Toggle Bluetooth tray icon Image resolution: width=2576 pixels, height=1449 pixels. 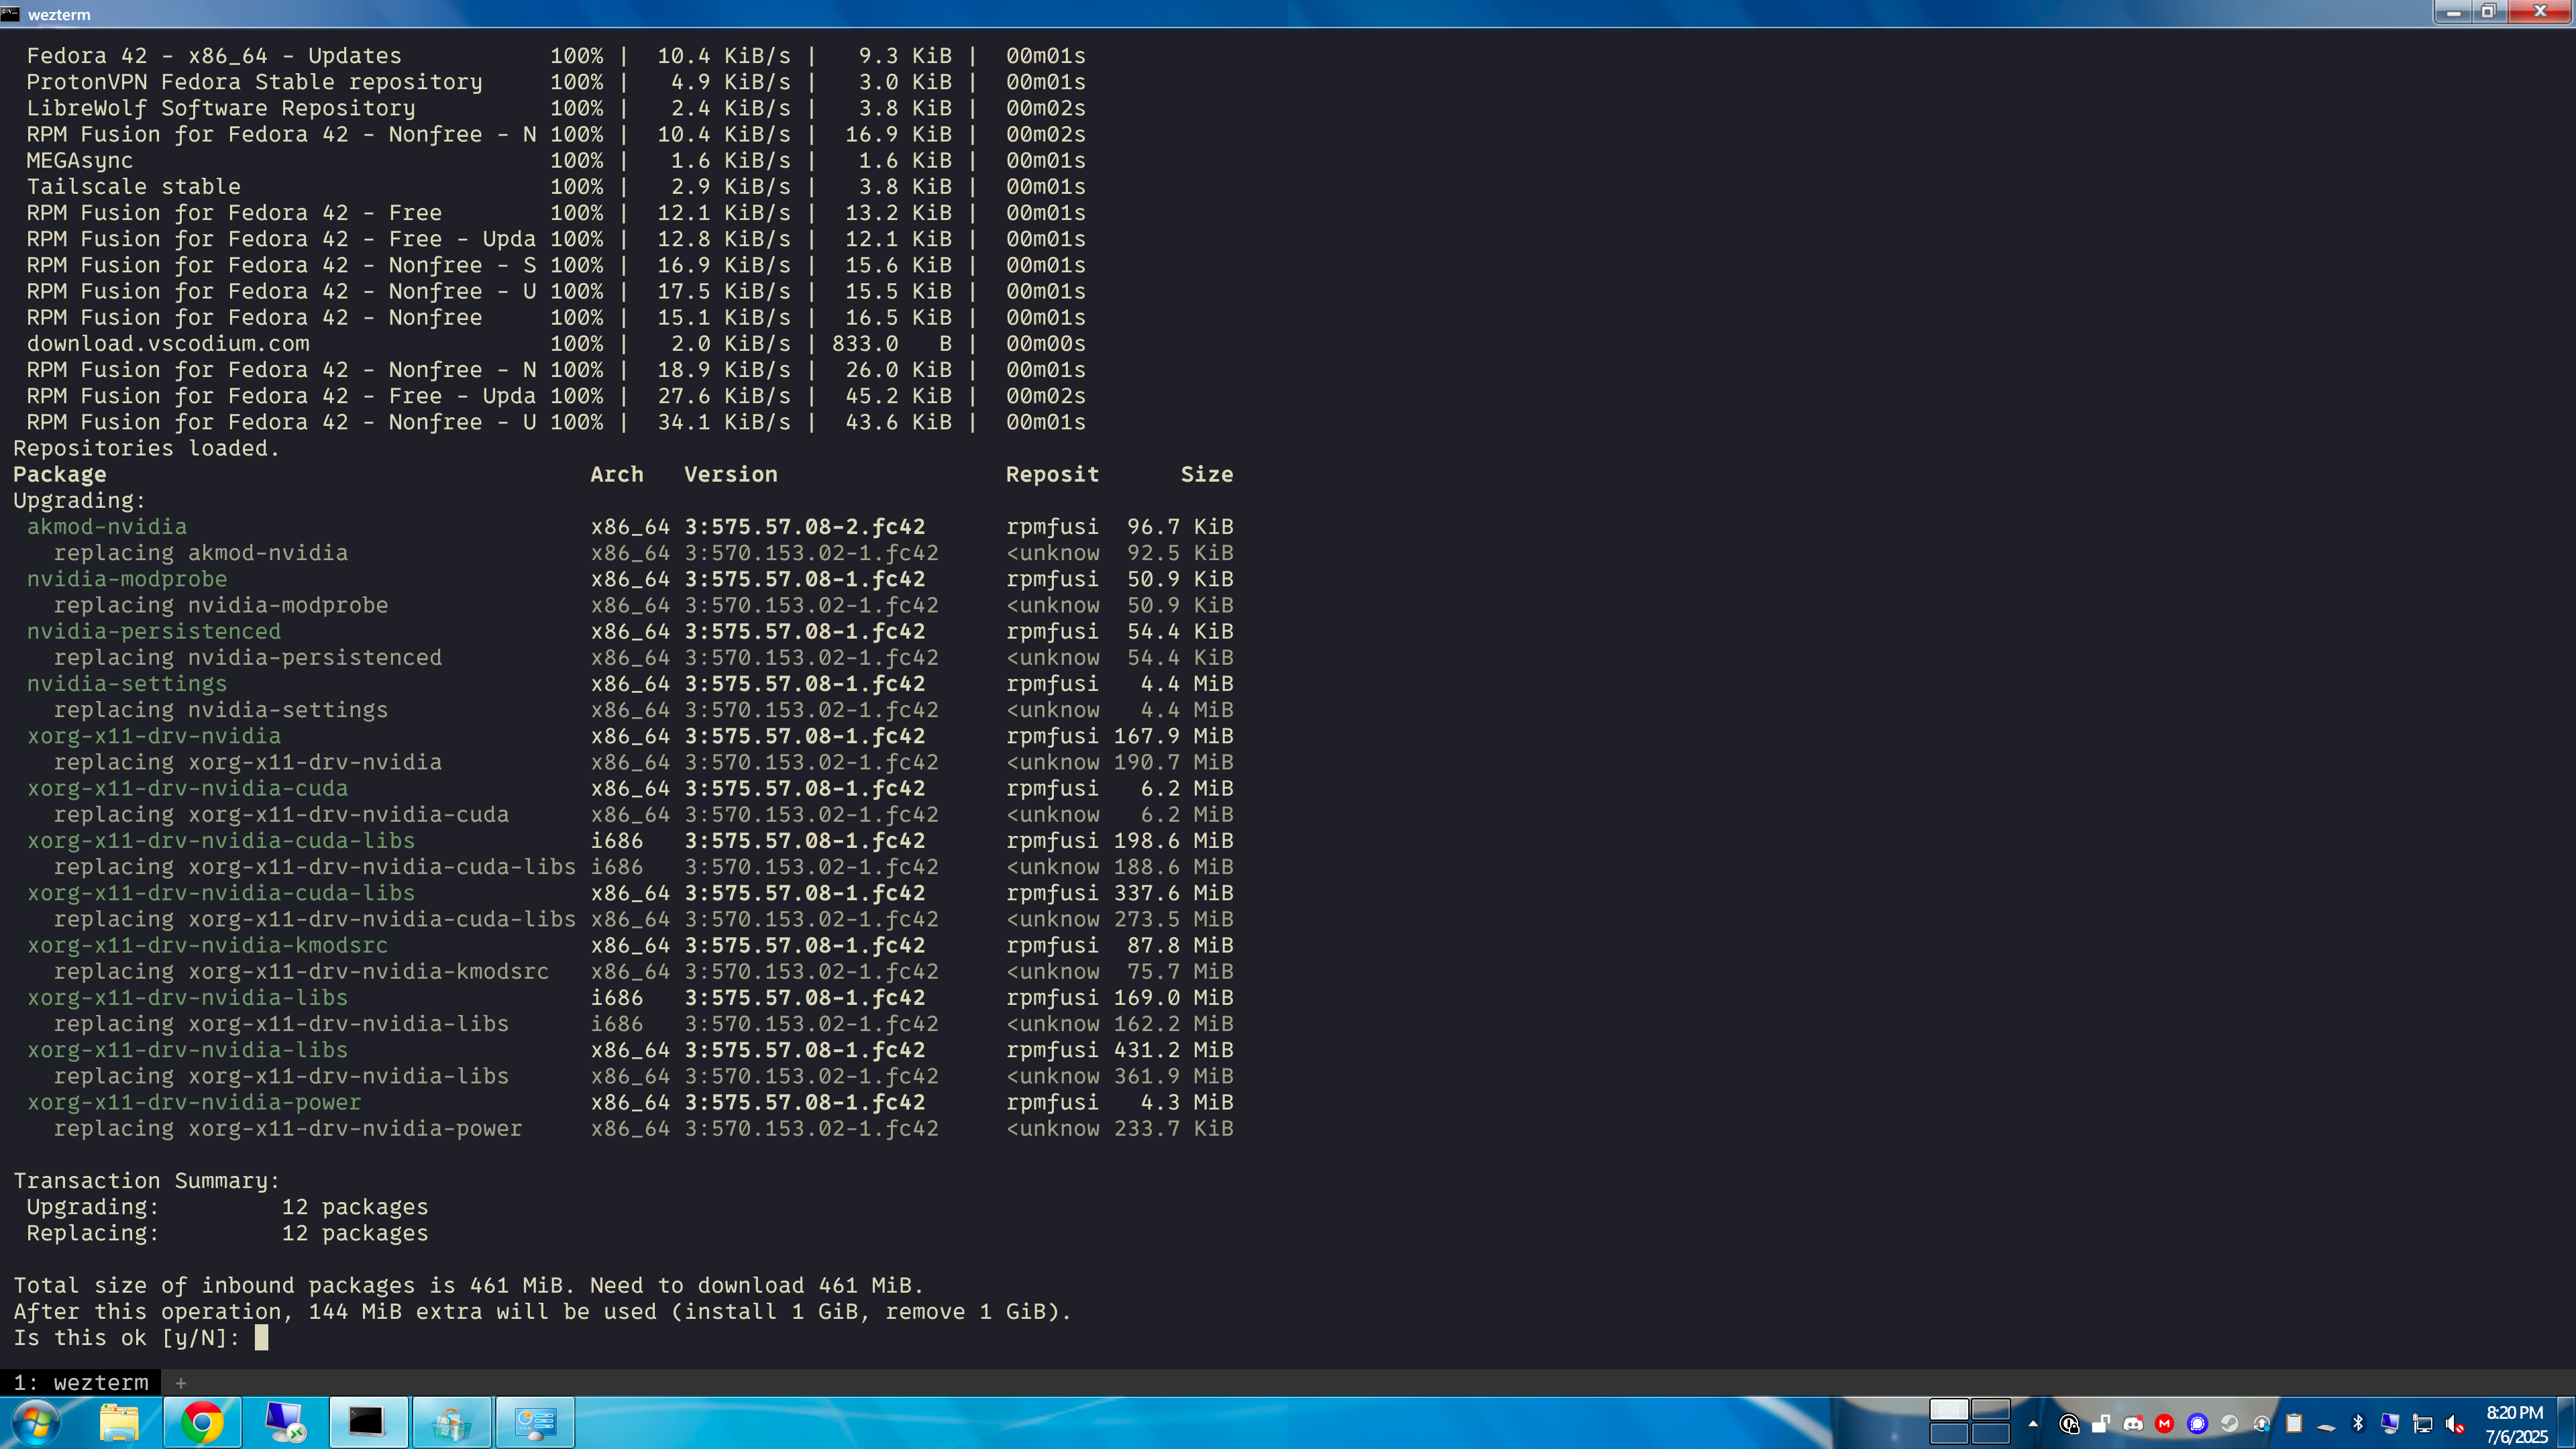(x=2358, y=1424)
